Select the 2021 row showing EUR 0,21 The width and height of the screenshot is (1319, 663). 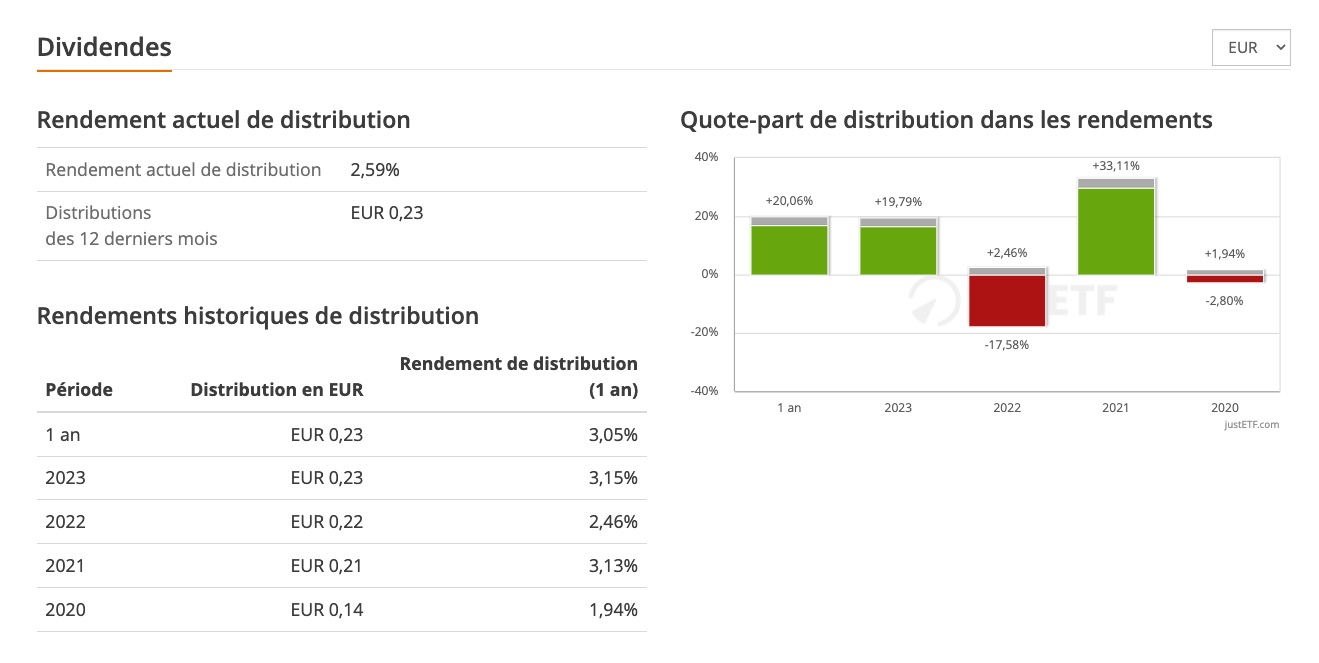(x=341, y=566)
